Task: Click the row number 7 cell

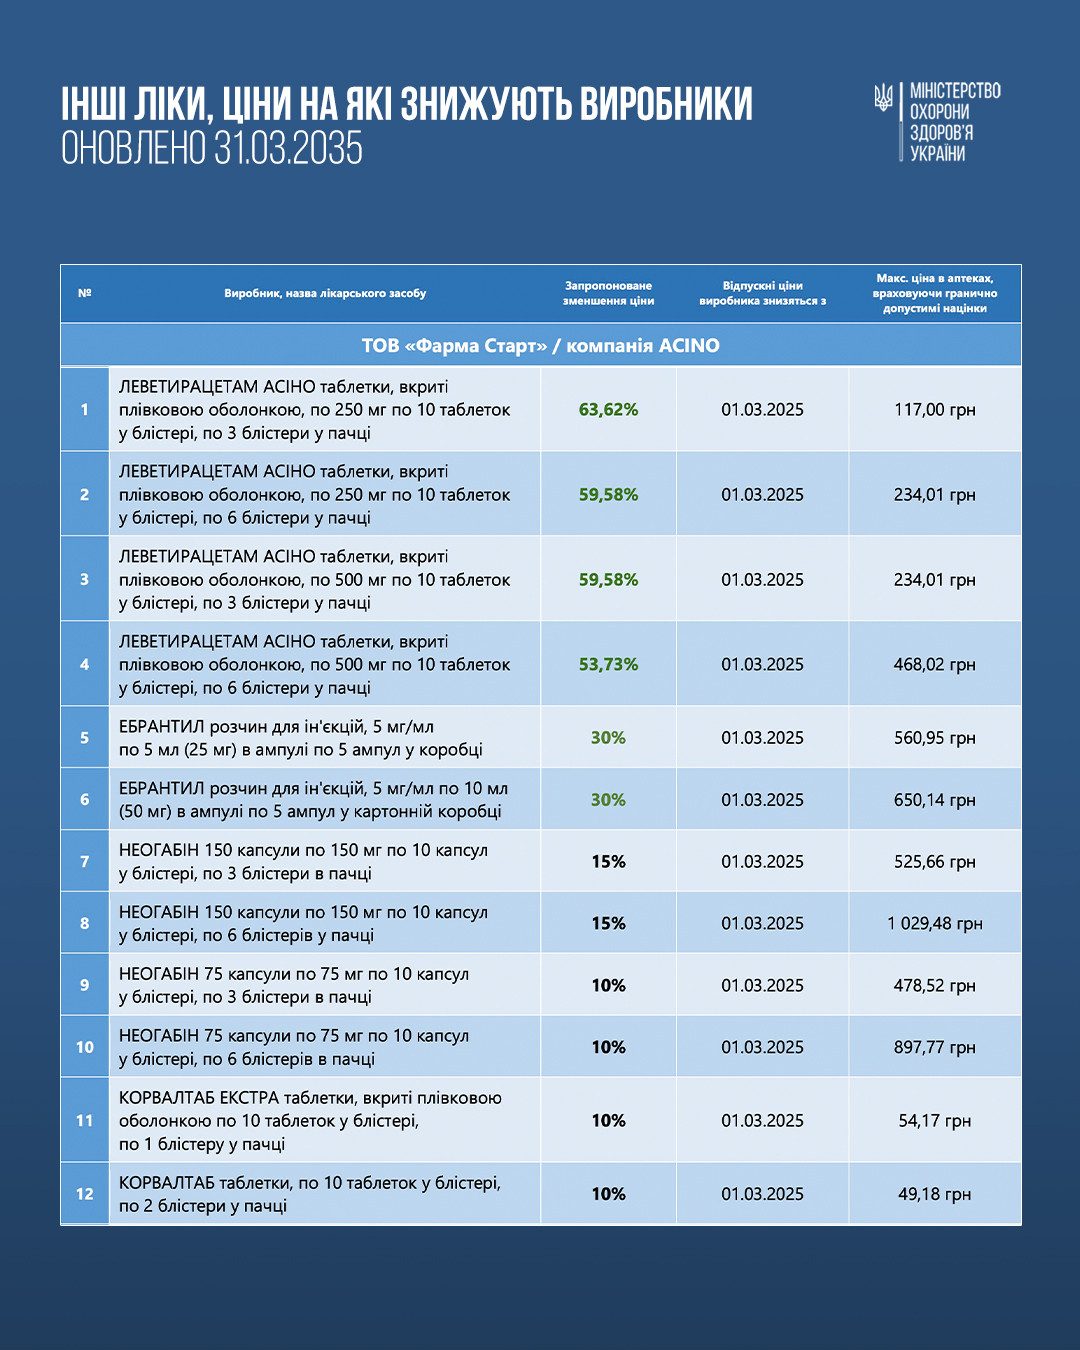Action: (x=85, y=861)
